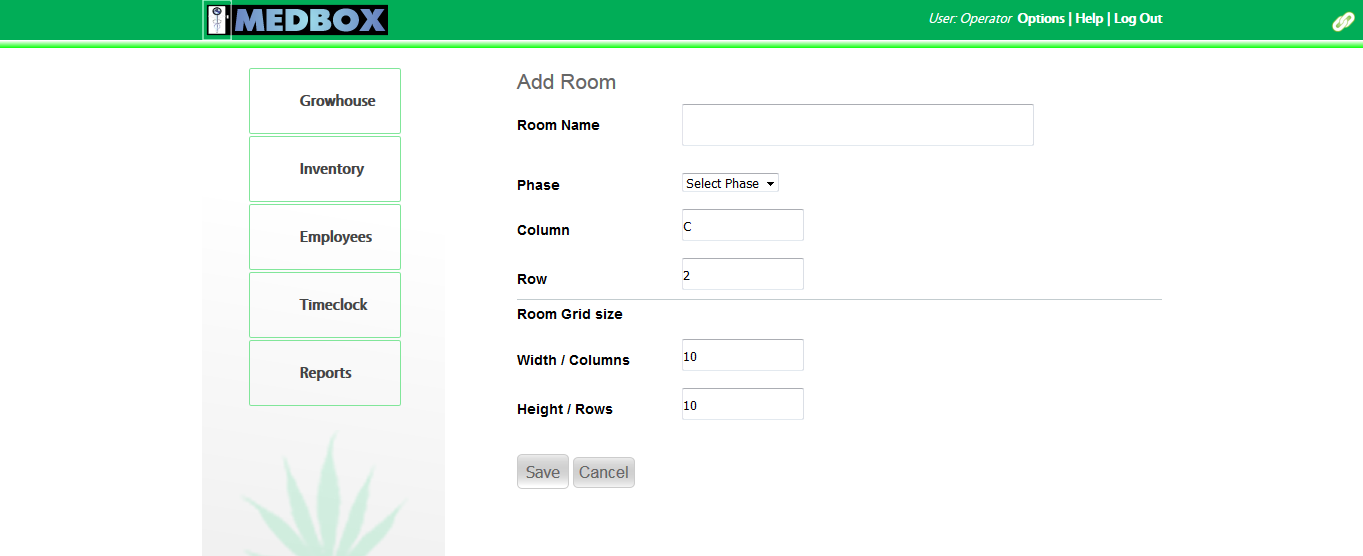Click the User: Operator label
The width and height of the screenshot is (1363, 556).
(x=970, y=18)
